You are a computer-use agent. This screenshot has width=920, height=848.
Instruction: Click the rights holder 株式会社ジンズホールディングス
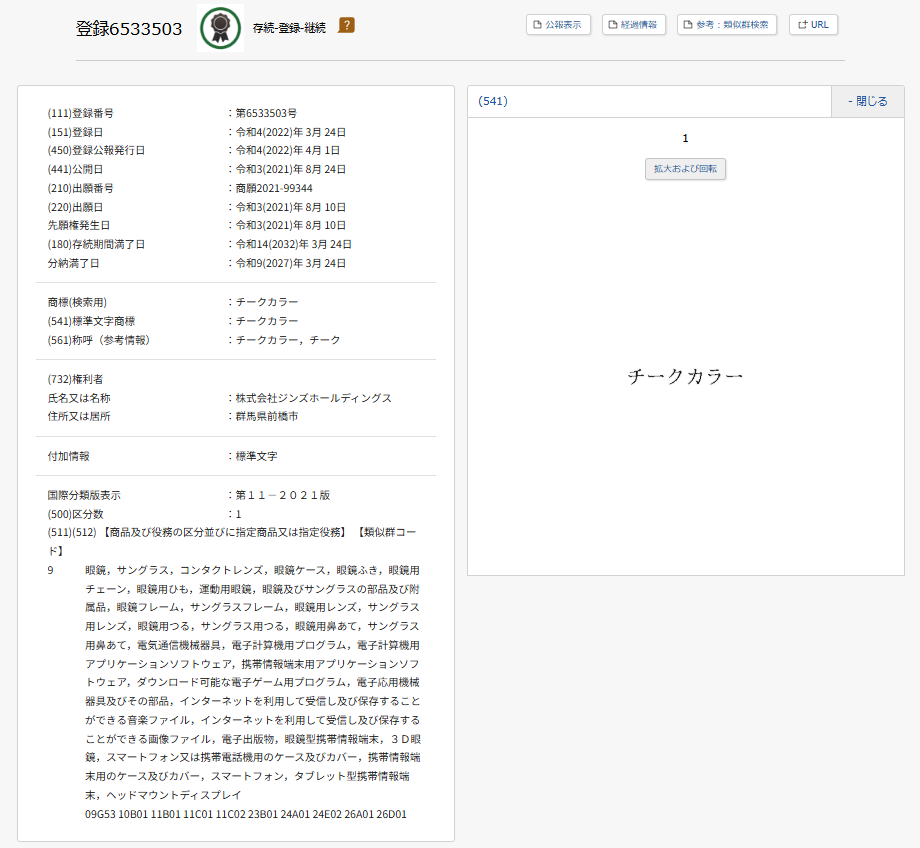pyautogui.click(x=313, y=398)
